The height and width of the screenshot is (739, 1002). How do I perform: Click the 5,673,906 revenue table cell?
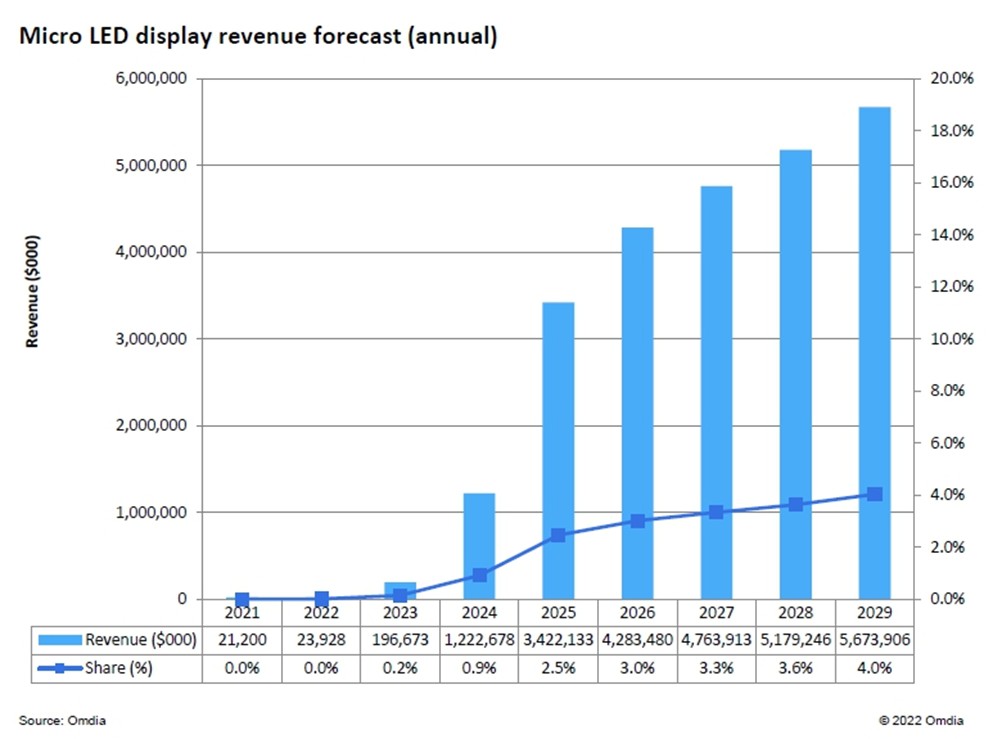(x=874, y=640)
